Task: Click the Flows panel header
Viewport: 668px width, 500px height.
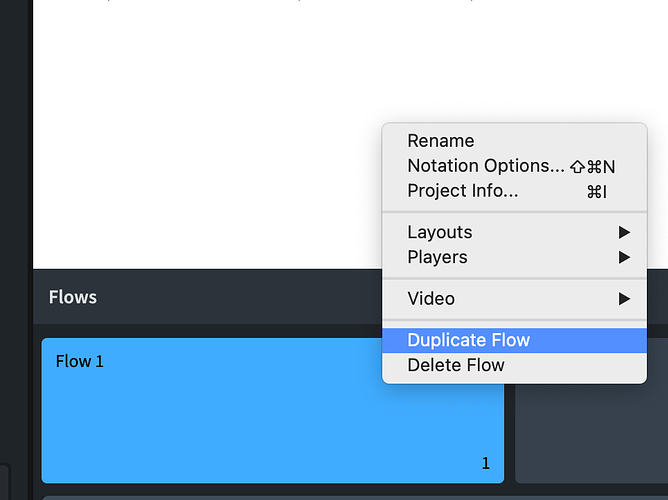Action: [73, 297]
